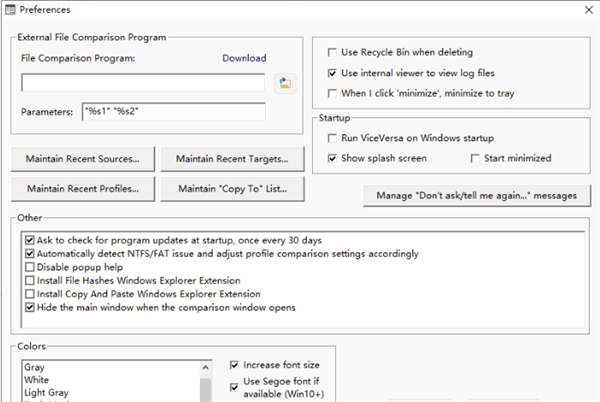Enable Run ViceVersa on Windows startup
The image size is (600, 402).
coord(332,138)
